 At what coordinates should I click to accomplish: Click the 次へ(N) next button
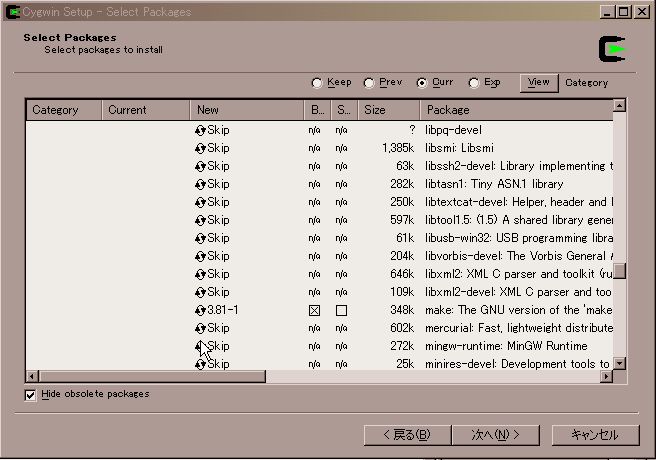(x=497, y=435)
